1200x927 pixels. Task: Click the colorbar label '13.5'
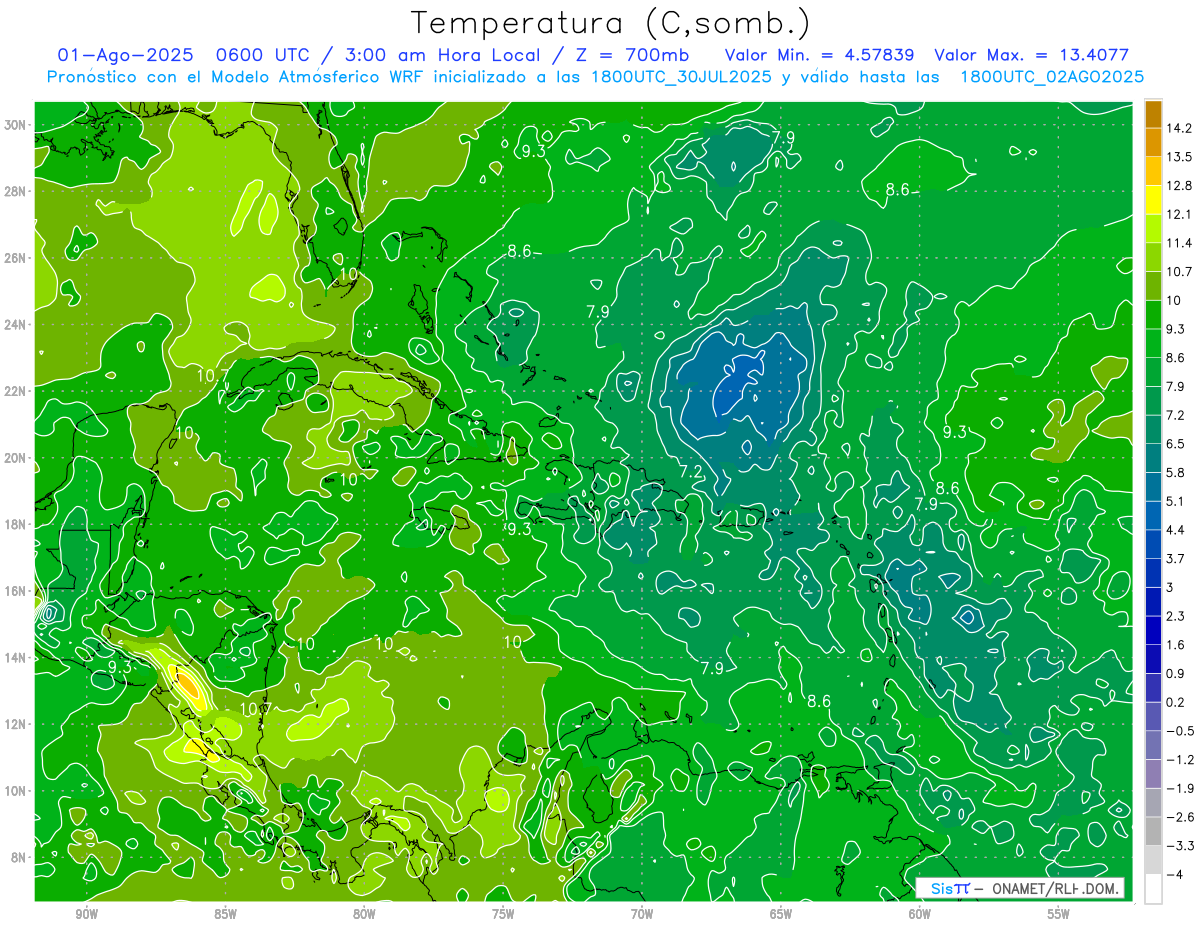coord(1180,157)
